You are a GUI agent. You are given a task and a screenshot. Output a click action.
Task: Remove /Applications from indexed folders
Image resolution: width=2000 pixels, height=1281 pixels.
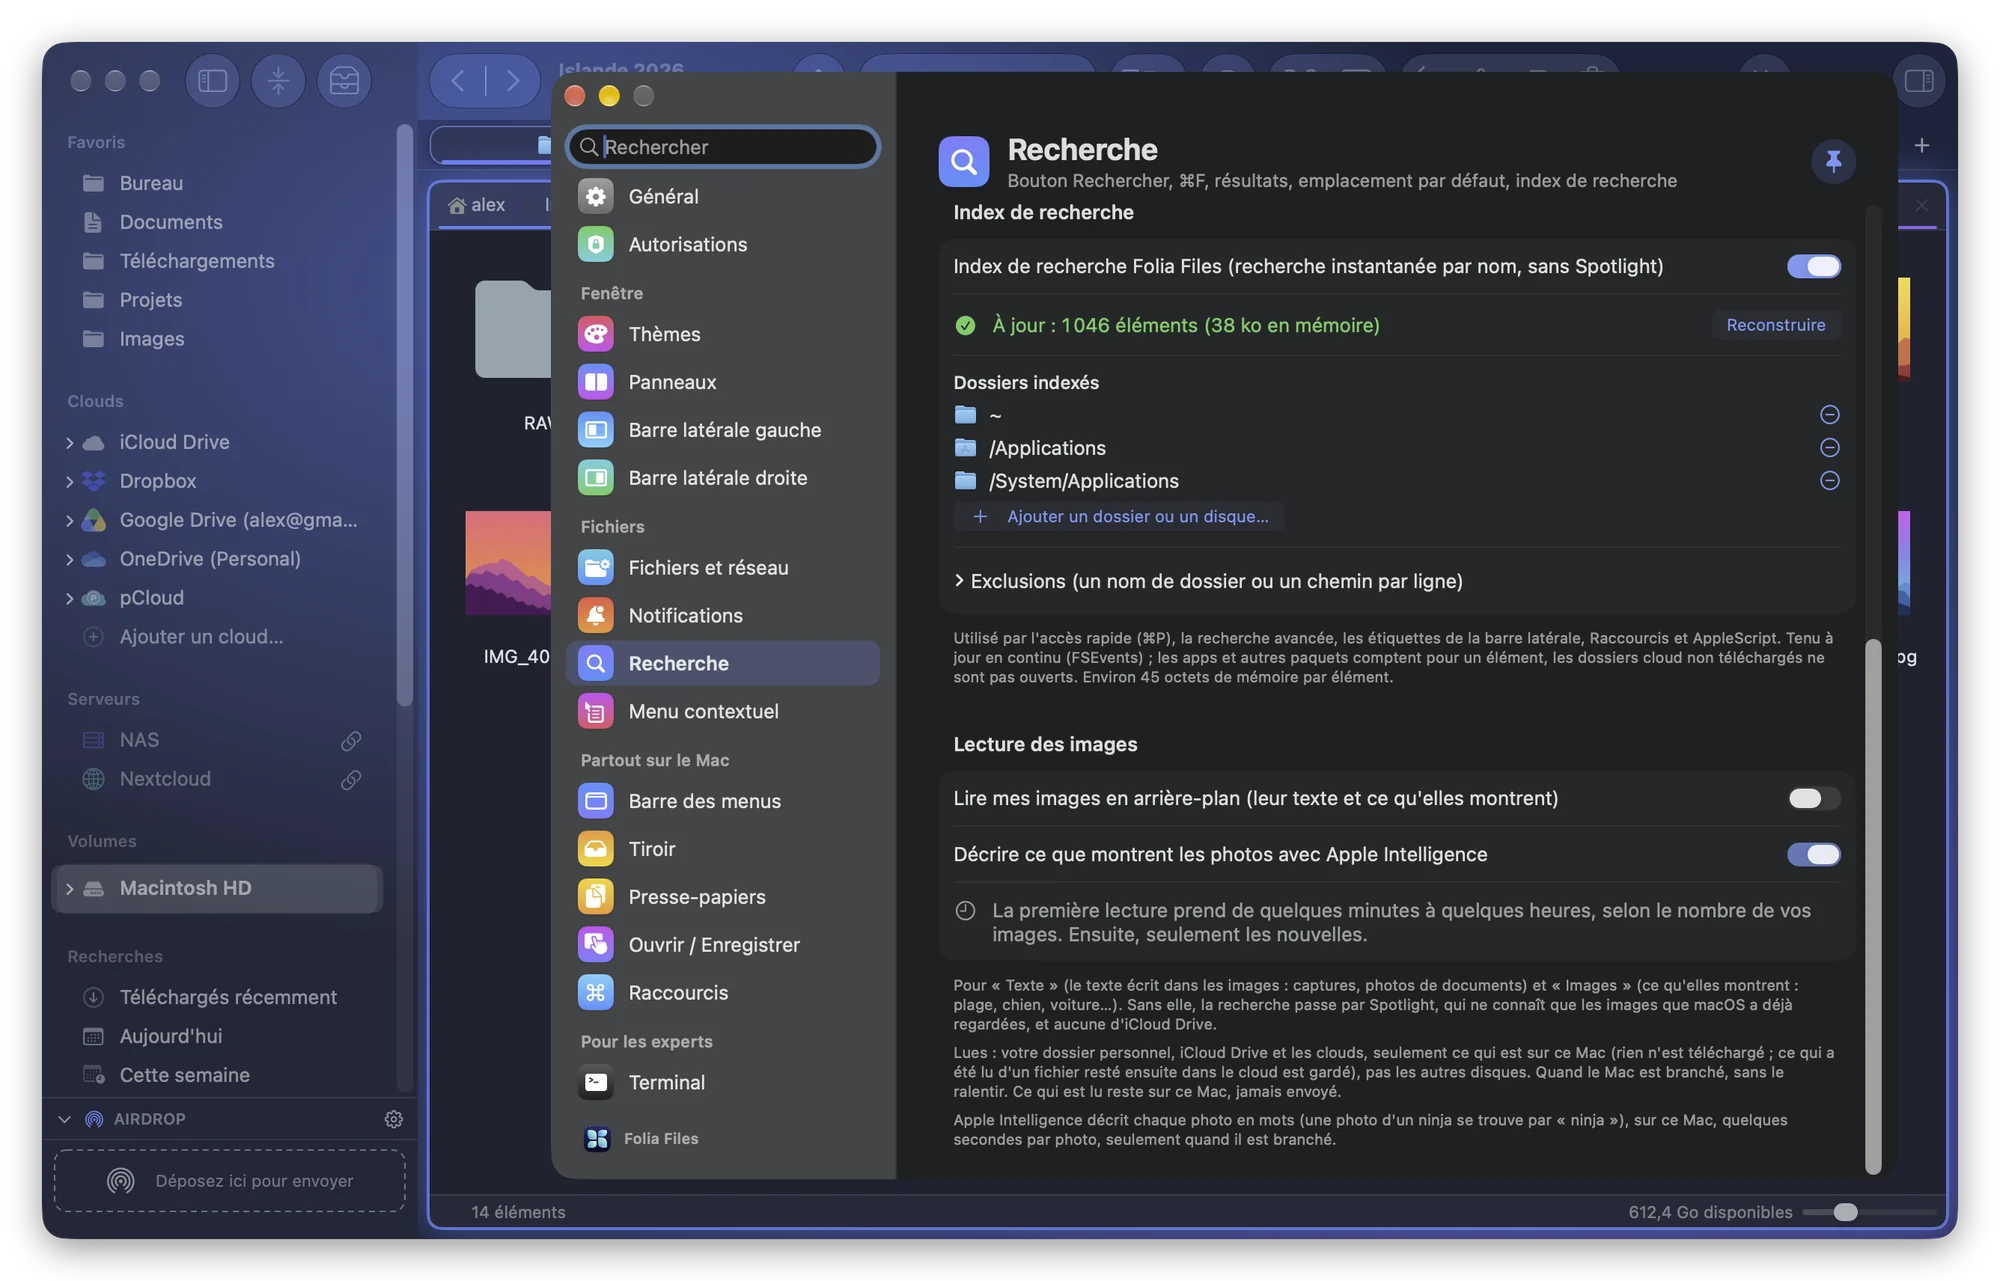tap(1829, 447)
